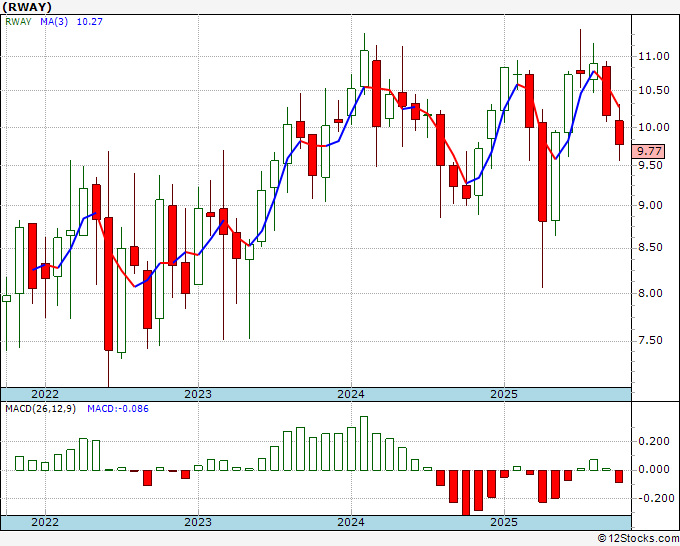
Task: Click the 0.000 MACD axis label
Action: [x=653, y=470]
